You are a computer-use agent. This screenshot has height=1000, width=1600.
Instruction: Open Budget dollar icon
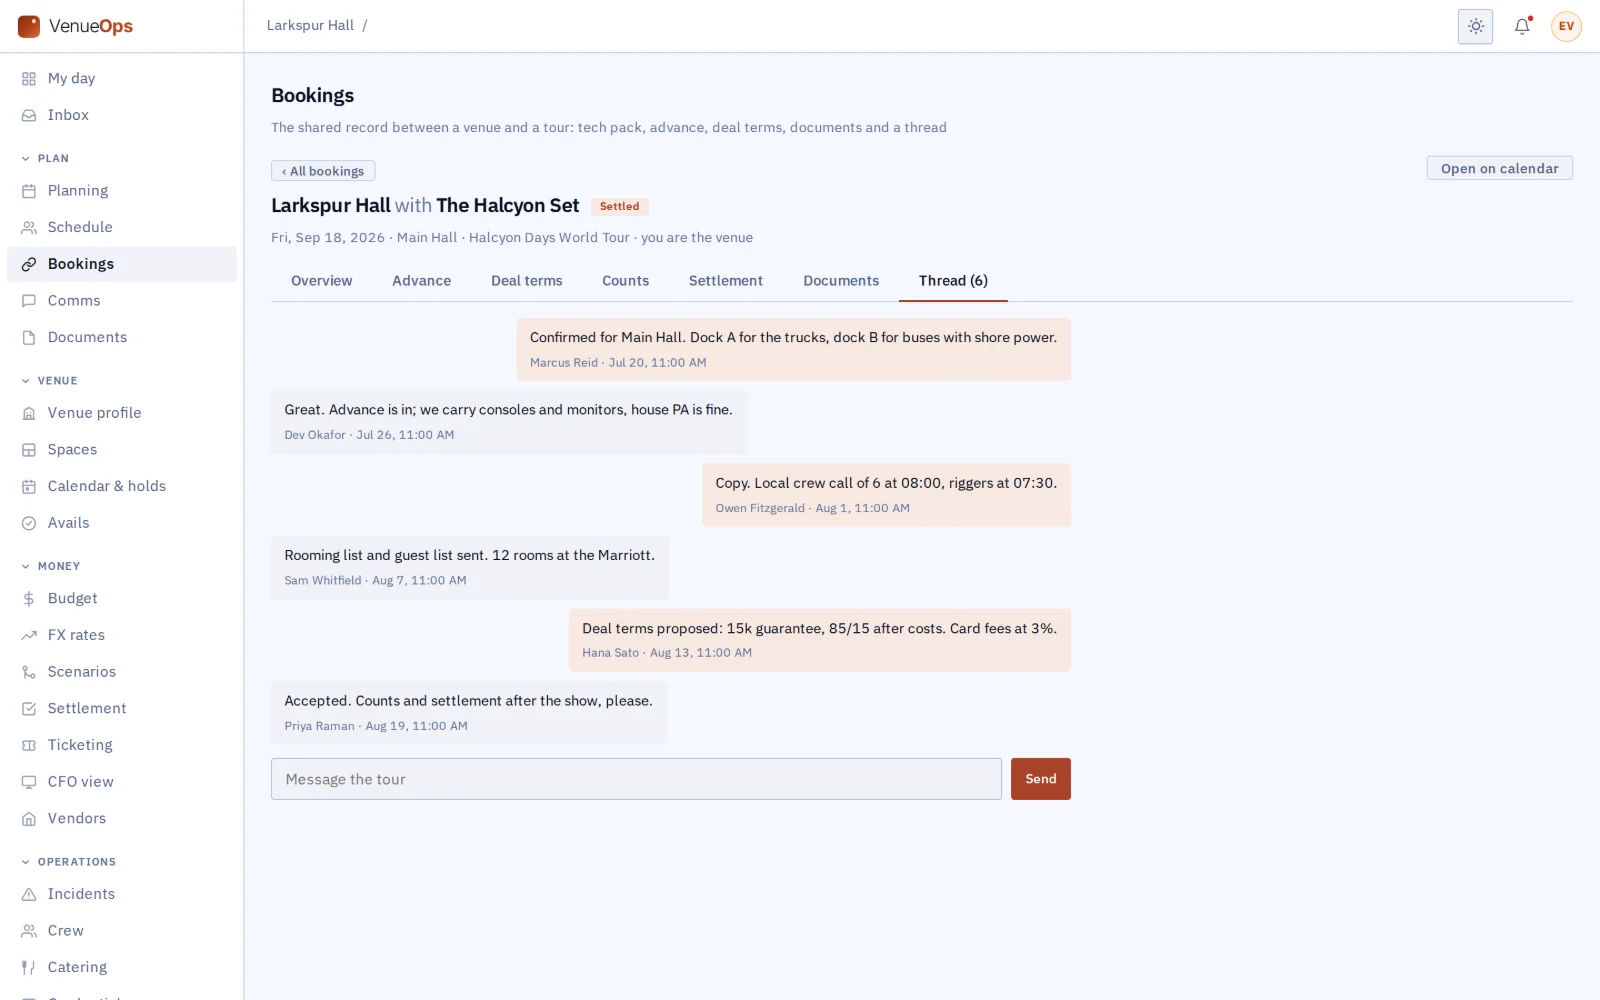pyautogui.click(x=29, y=598)
